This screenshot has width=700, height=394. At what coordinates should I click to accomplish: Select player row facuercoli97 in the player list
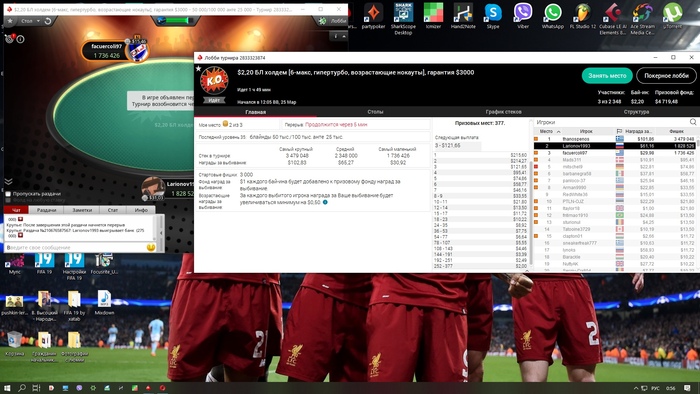[615, 153]
